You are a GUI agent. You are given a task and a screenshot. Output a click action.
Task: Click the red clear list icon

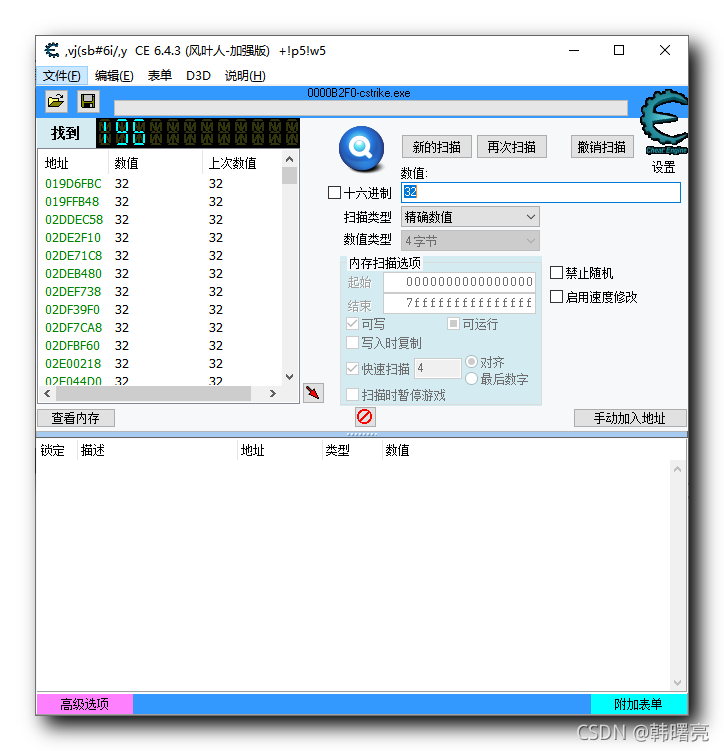click(x=365, y=417)
